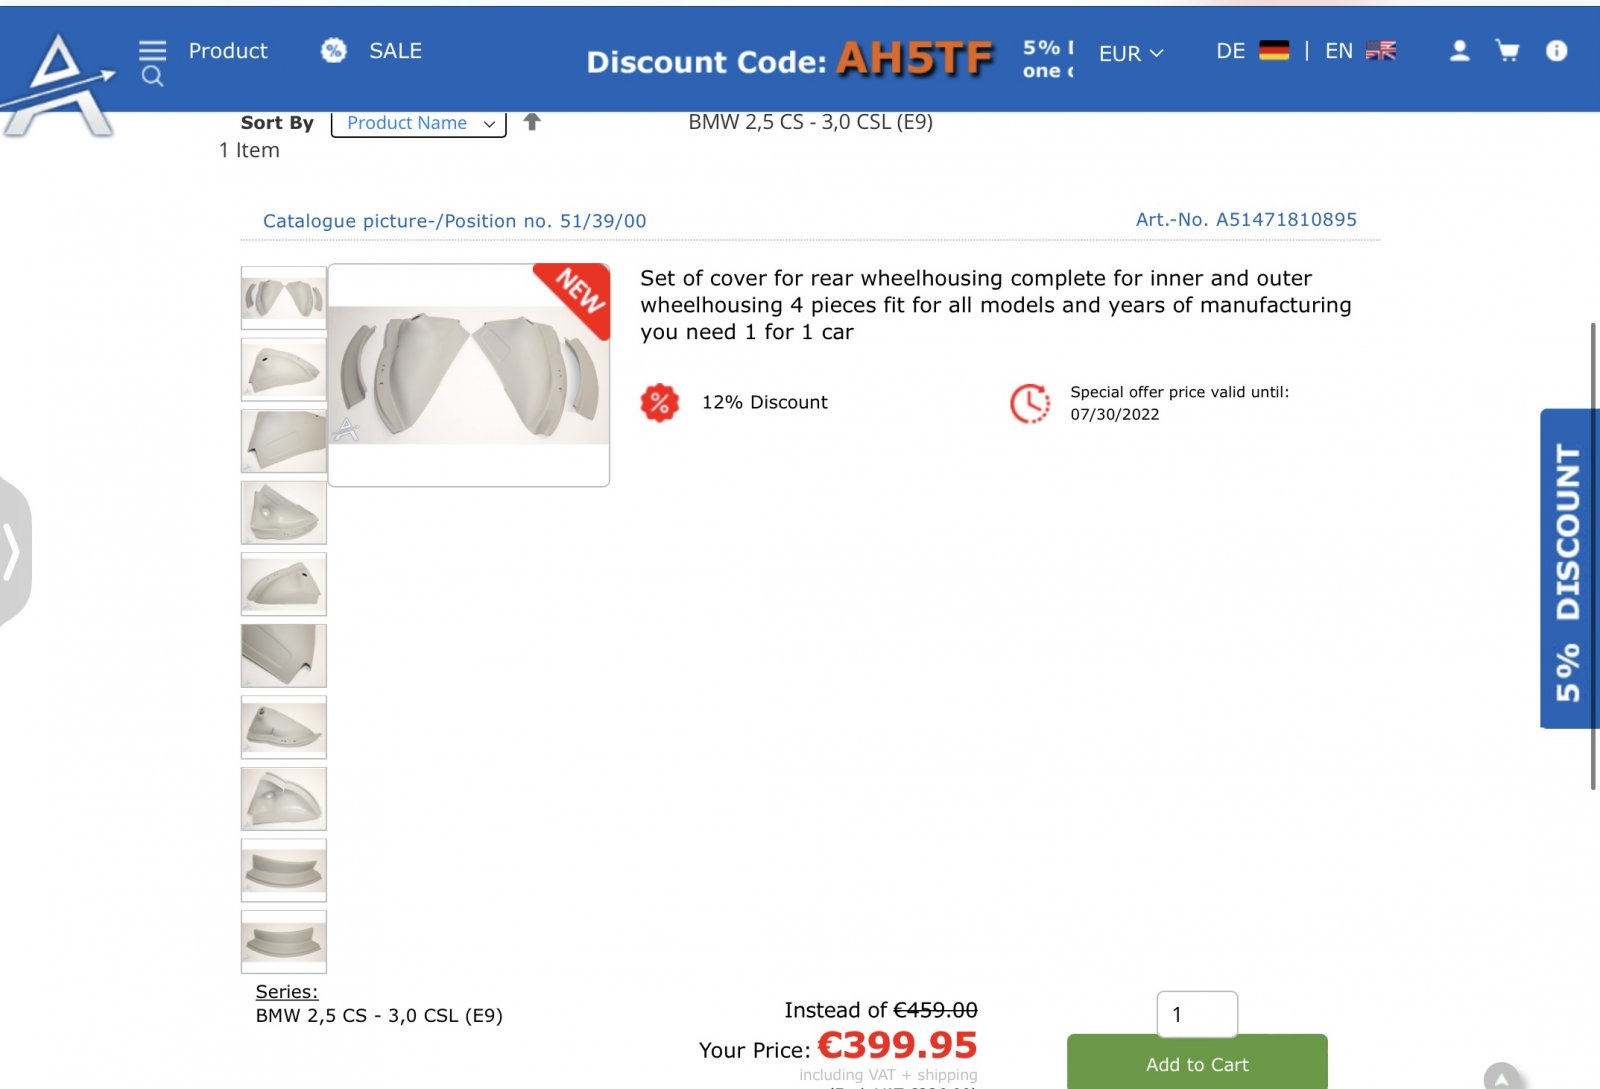This screenshot has width=1600, height=1089.
Task: Click the SALE percent badge icon
Action: click(x=334, y=50)
